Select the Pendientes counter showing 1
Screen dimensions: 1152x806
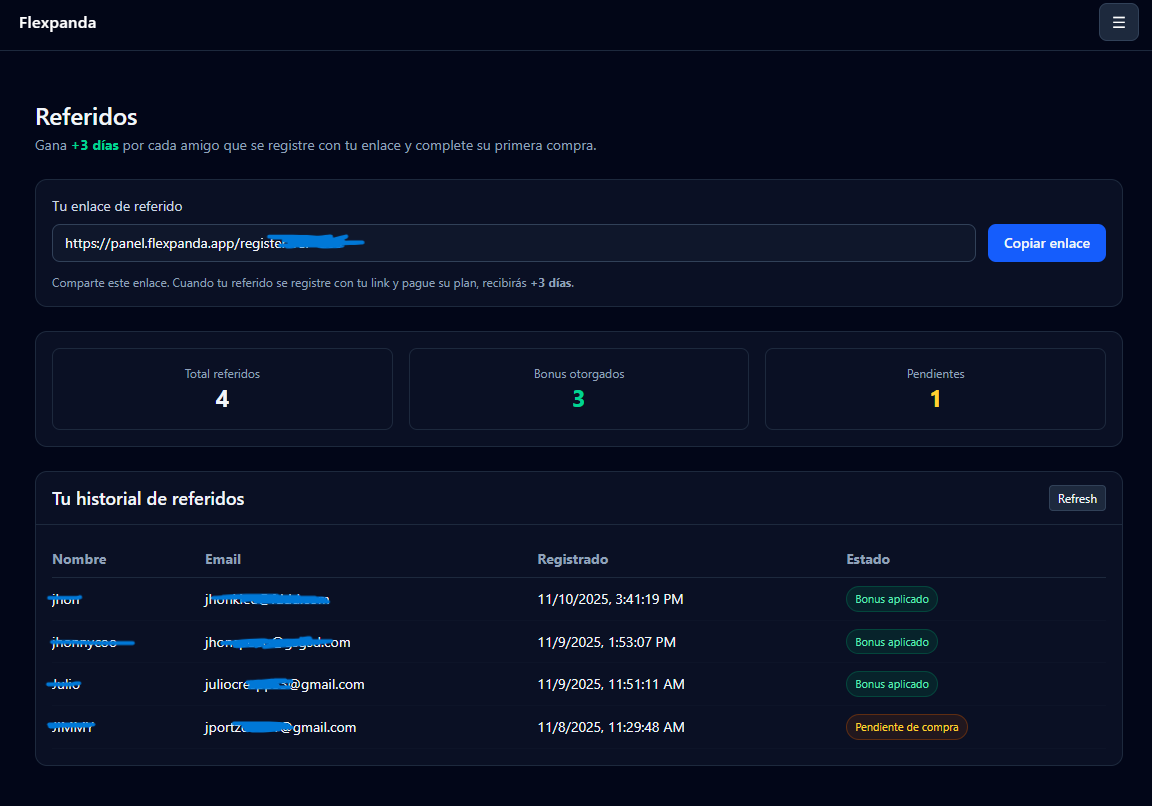935,389
